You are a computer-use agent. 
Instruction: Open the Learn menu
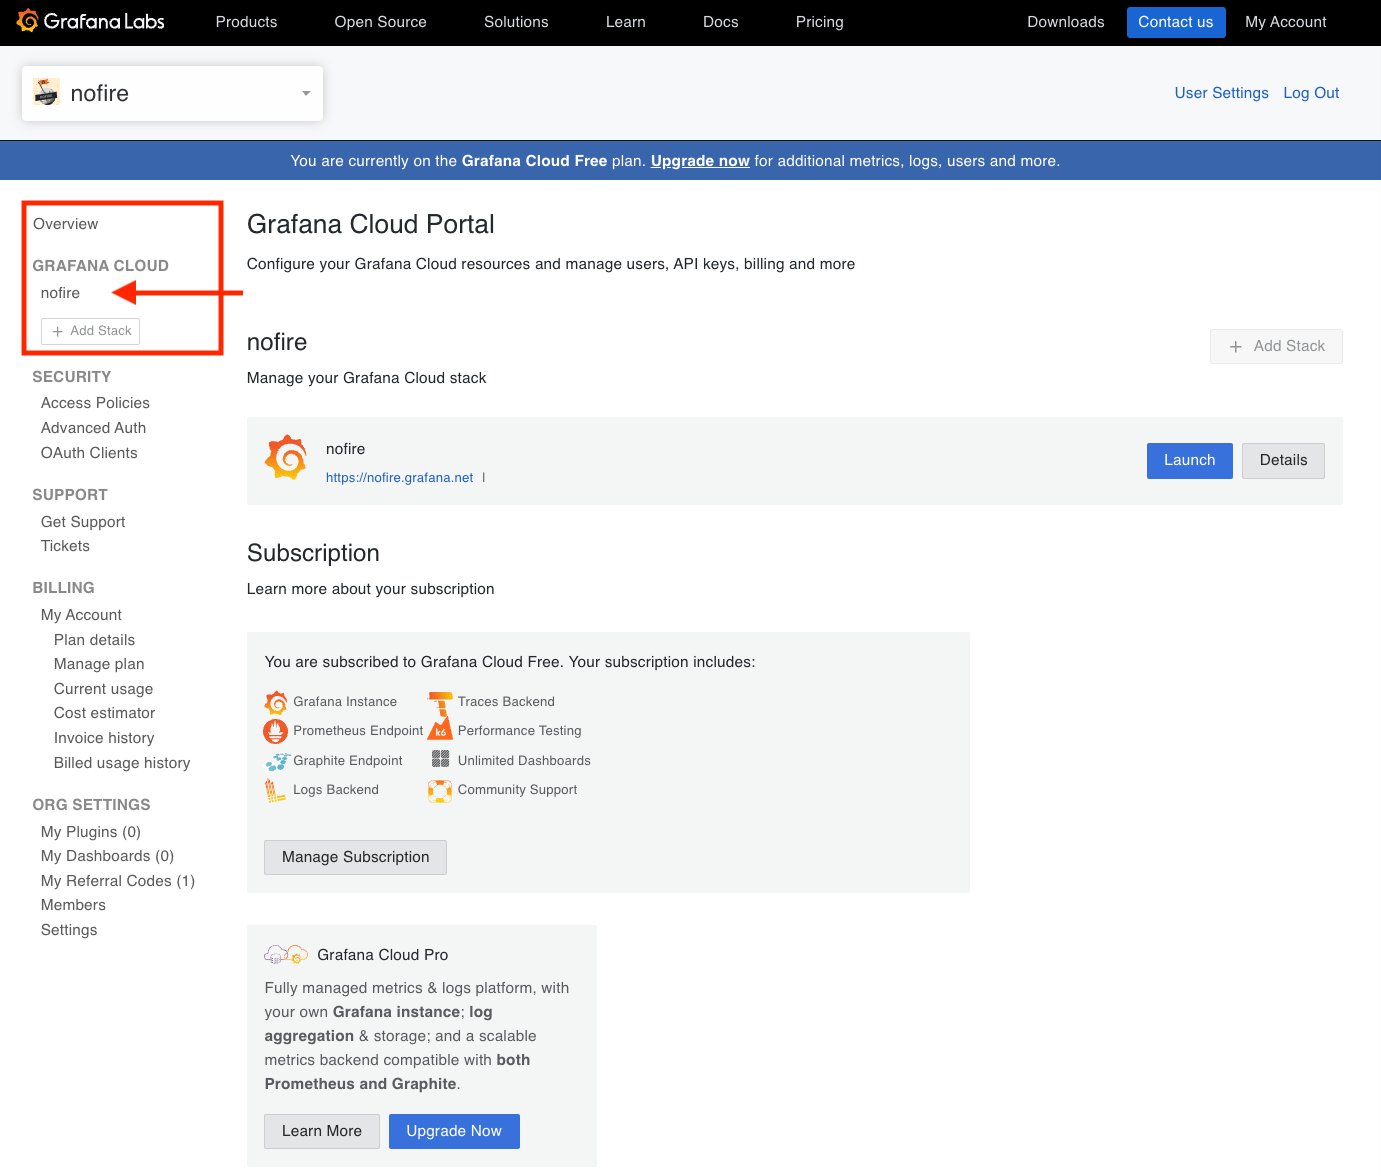pyautogui.click(x=626, y=22)
